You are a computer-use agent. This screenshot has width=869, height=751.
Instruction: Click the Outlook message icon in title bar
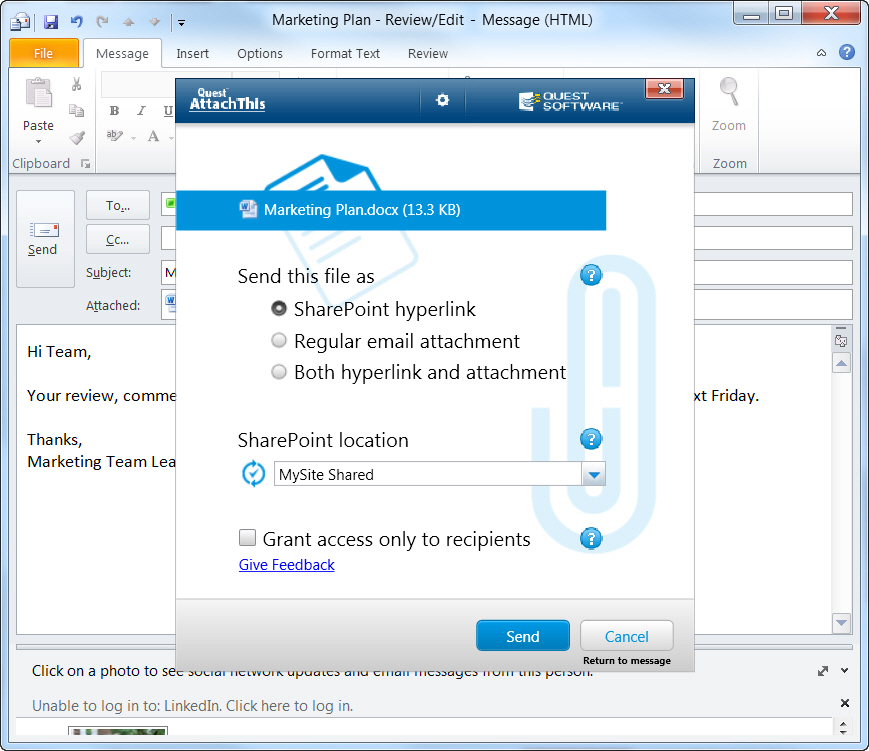[21, 22]
